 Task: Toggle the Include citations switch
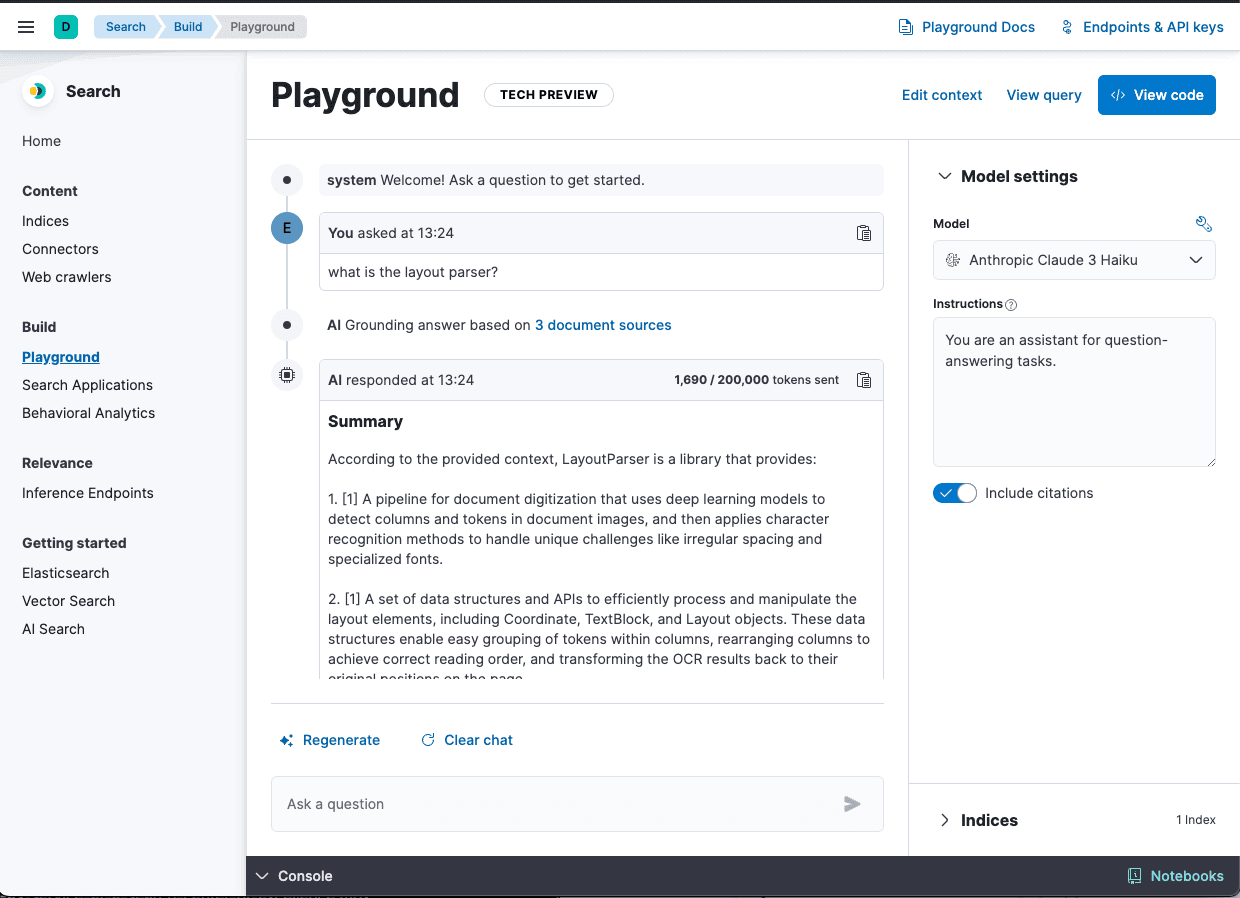click(x=954, y=493)
